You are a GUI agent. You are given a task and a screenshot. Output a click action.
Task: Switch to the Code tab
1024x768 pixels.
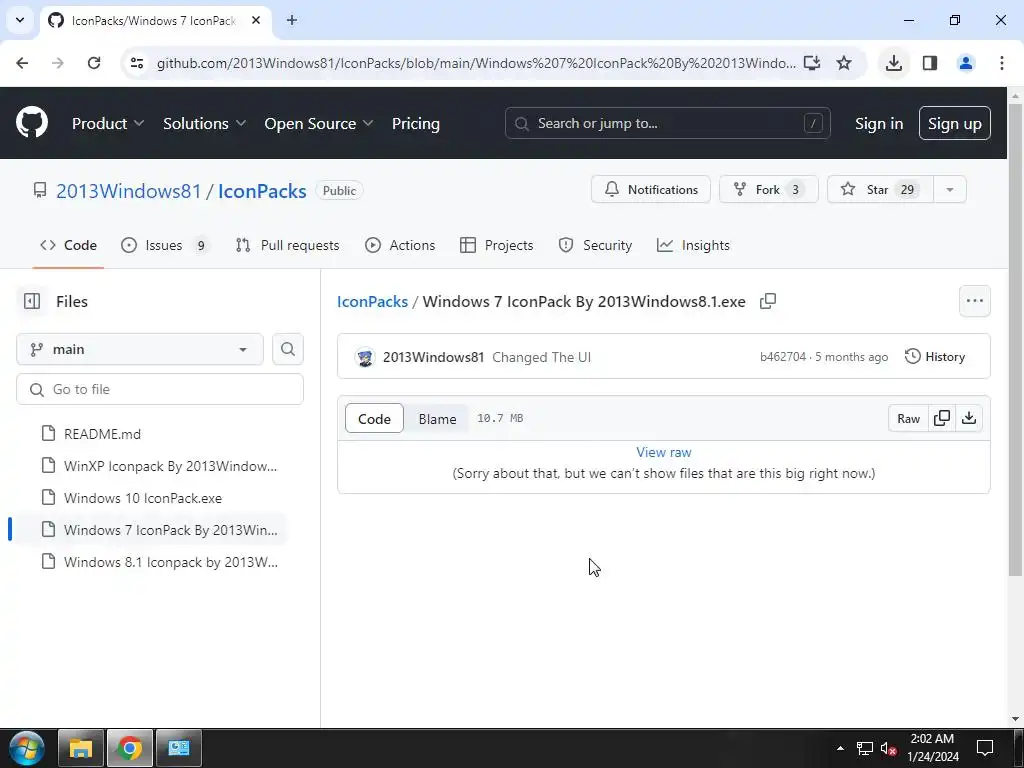pyautogui.click(x=69, y=246)
